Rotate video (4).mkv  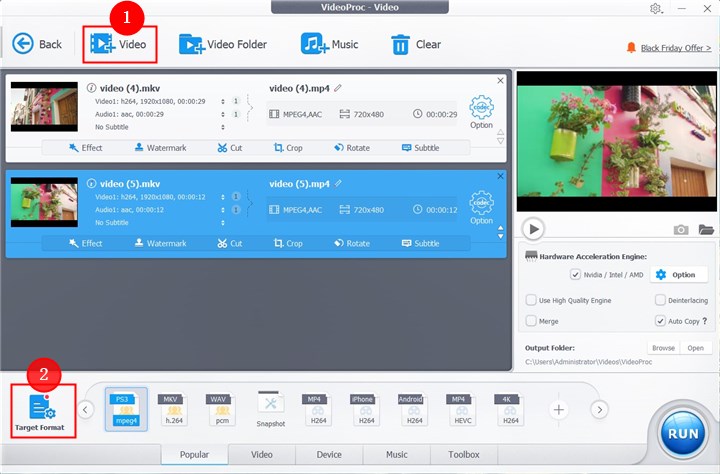tap(352, 148)
